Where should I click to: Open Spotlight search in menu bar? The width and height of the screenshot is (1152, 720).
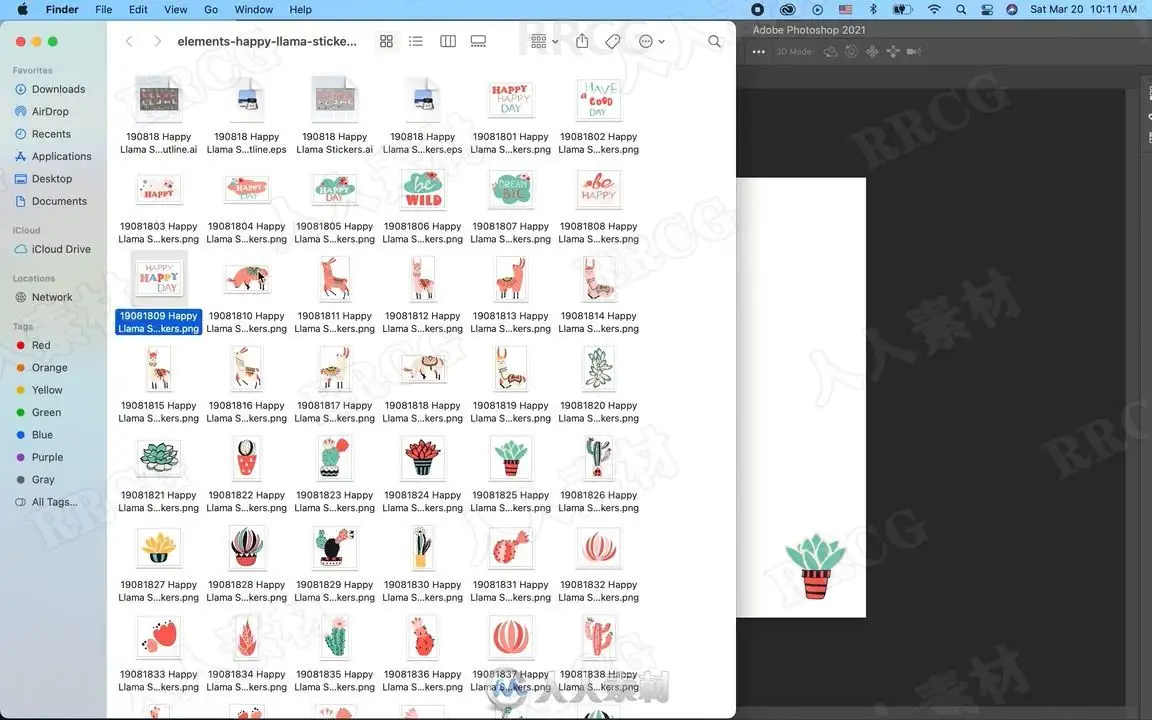tap(961, 10)
